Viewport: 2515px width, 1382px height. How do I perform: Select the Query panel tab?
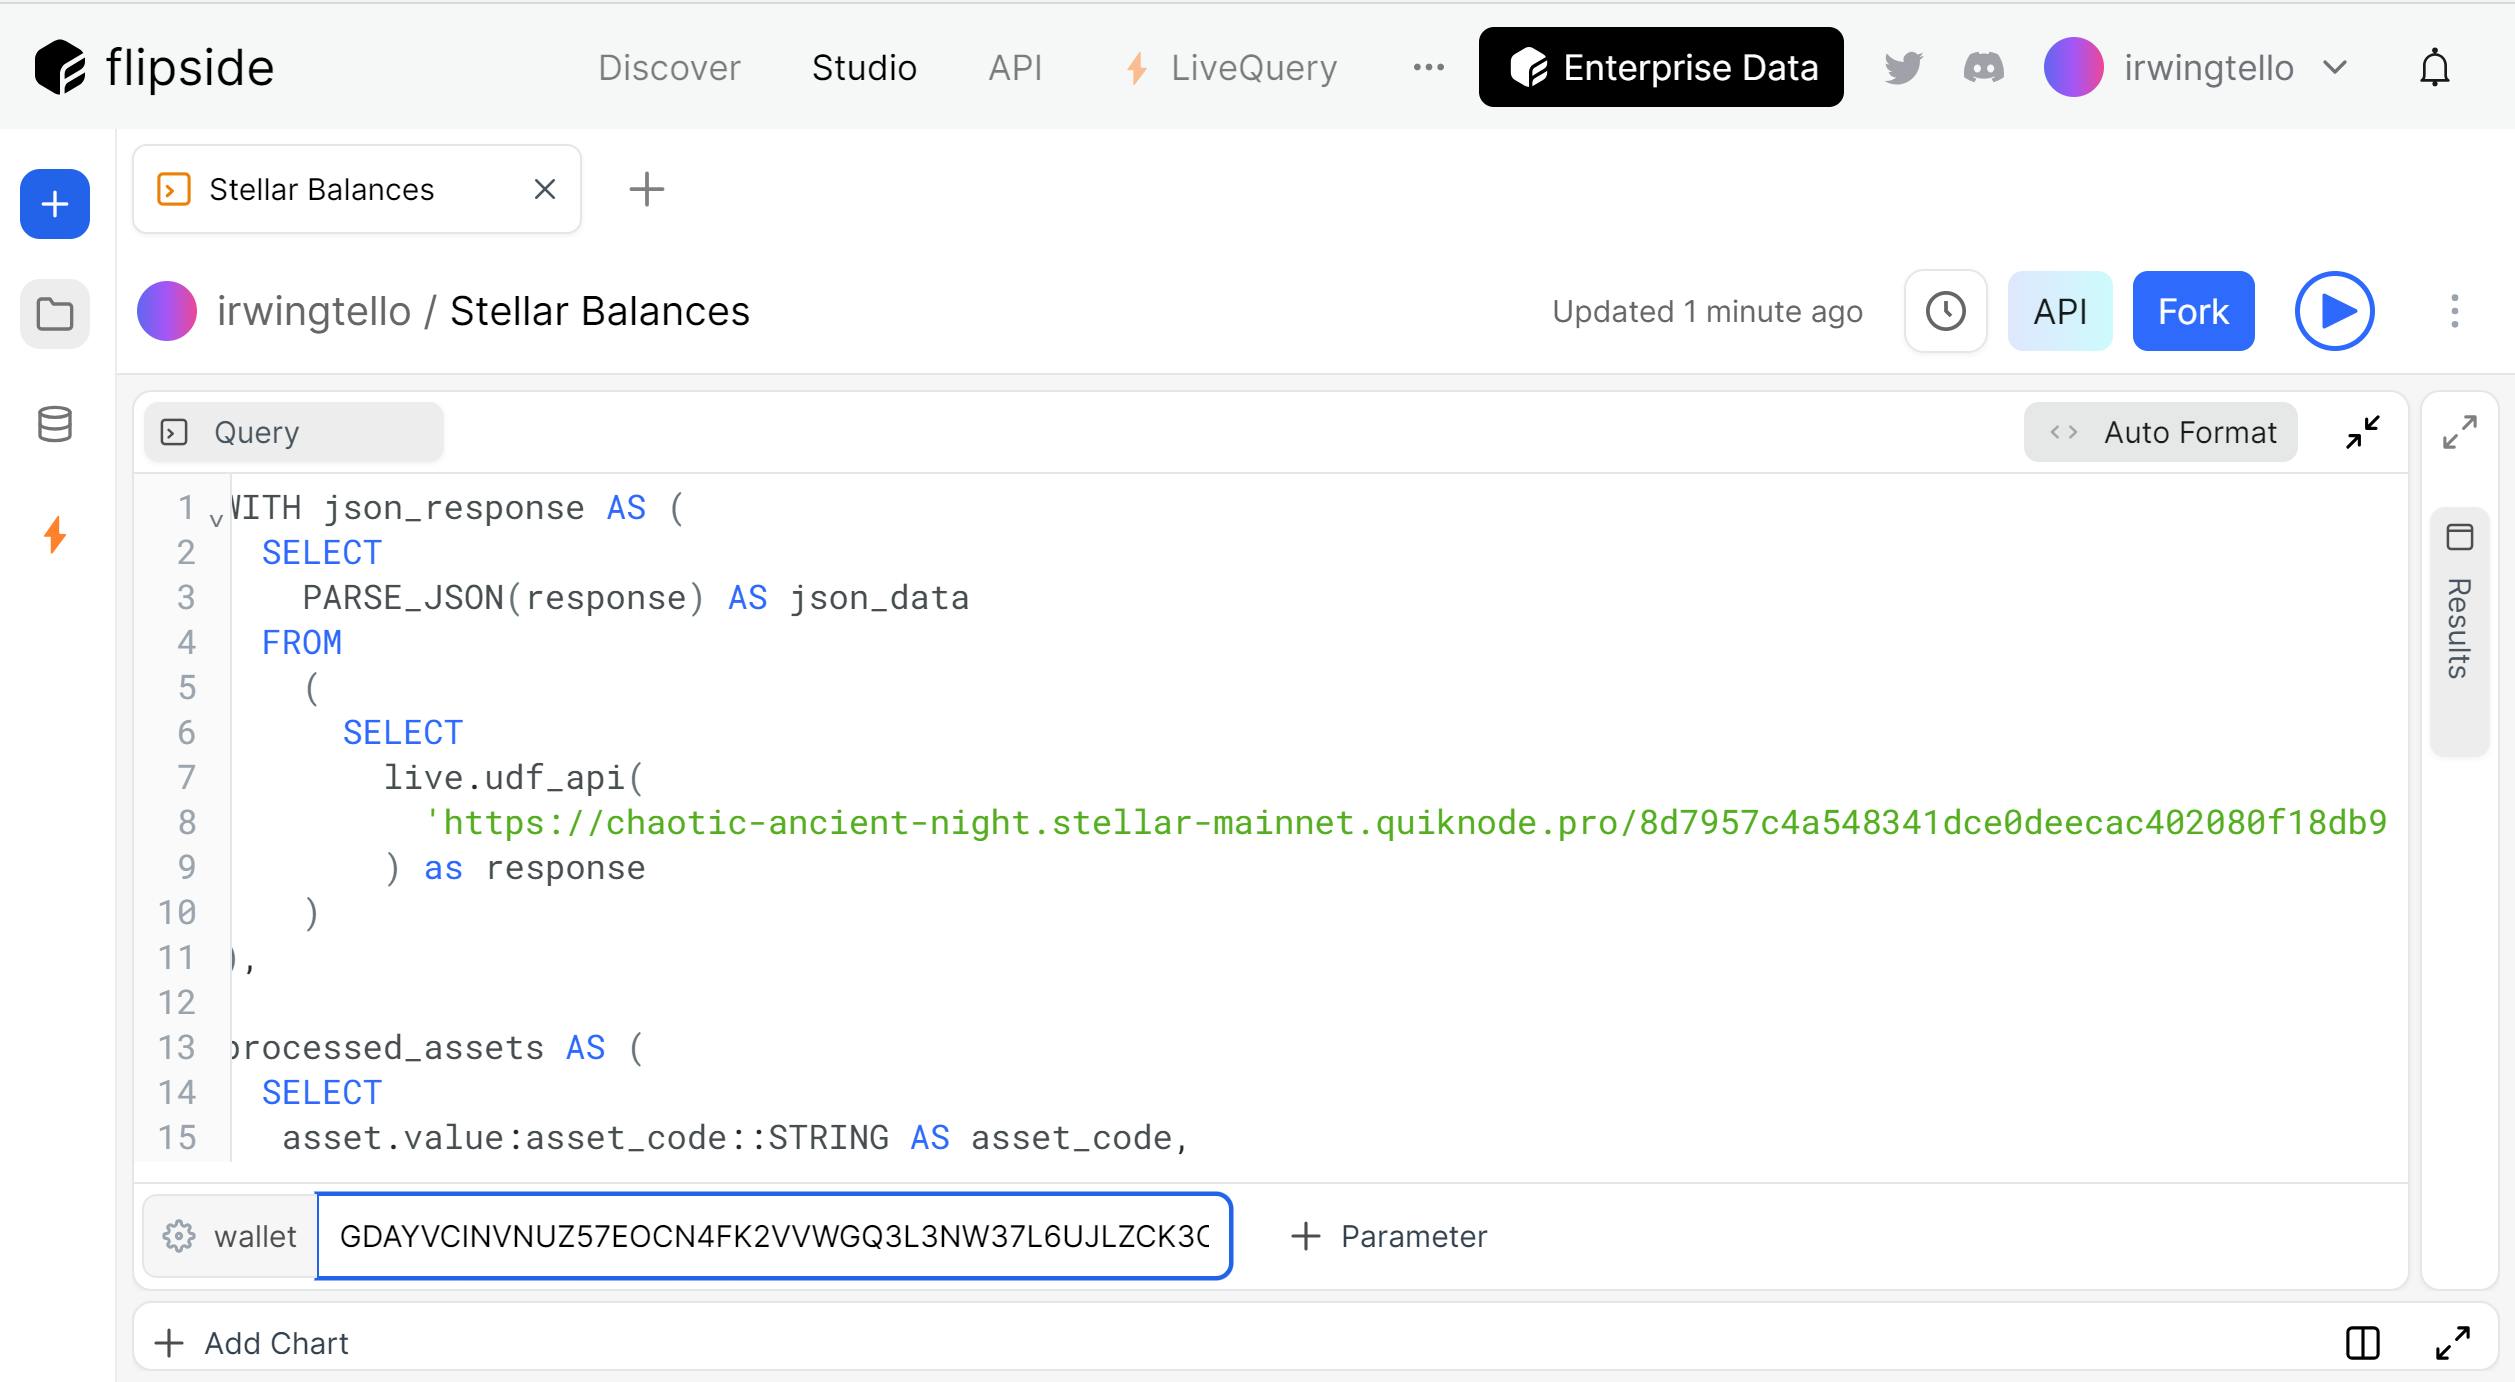(x=294, y=432)
